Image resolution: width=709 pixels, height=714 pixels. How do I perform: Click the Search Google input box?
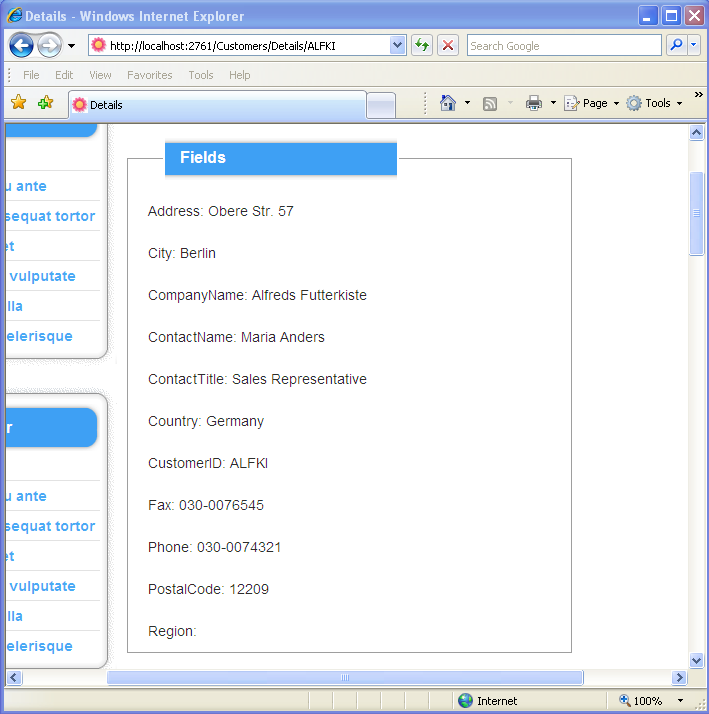[x=564, y=46]
